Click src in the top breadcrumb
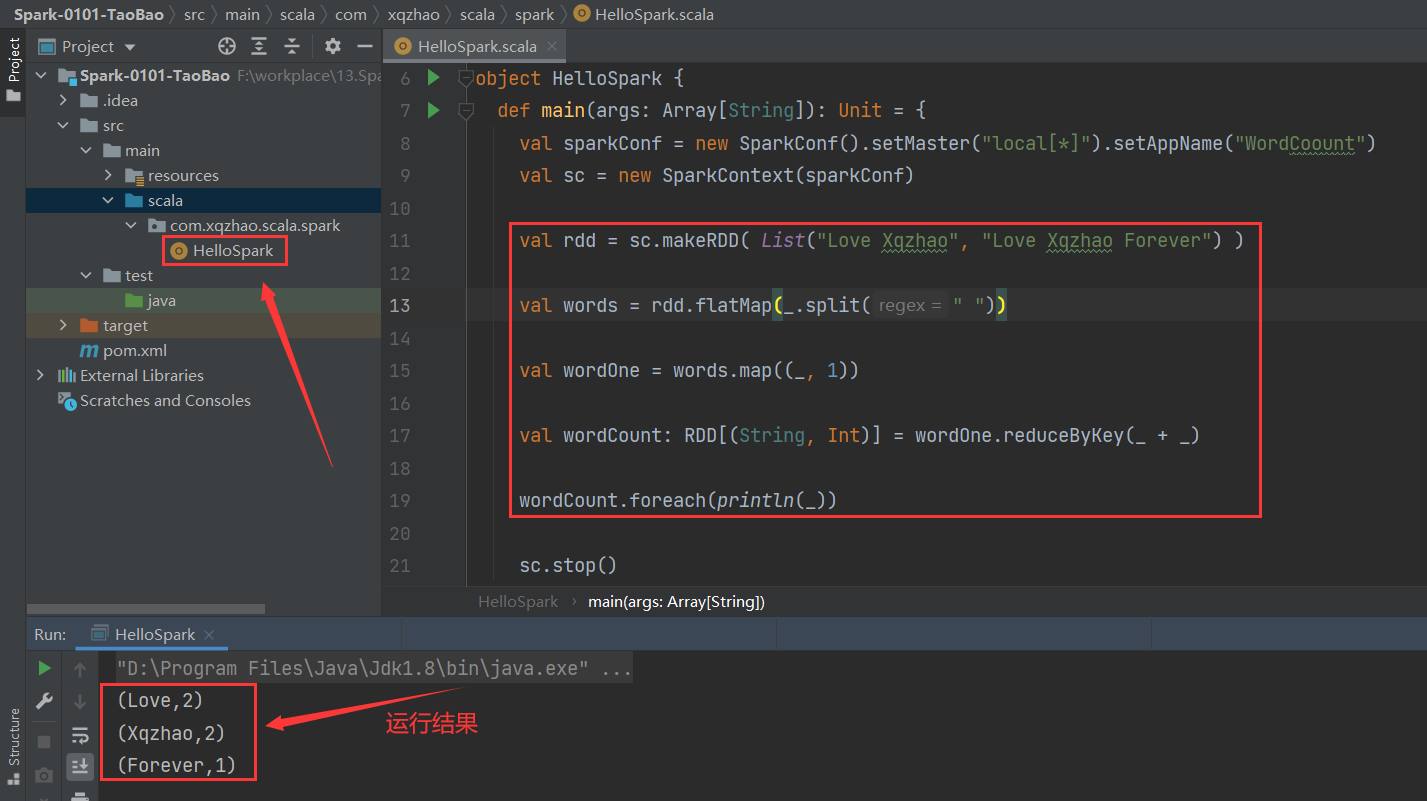 [194, 14]
